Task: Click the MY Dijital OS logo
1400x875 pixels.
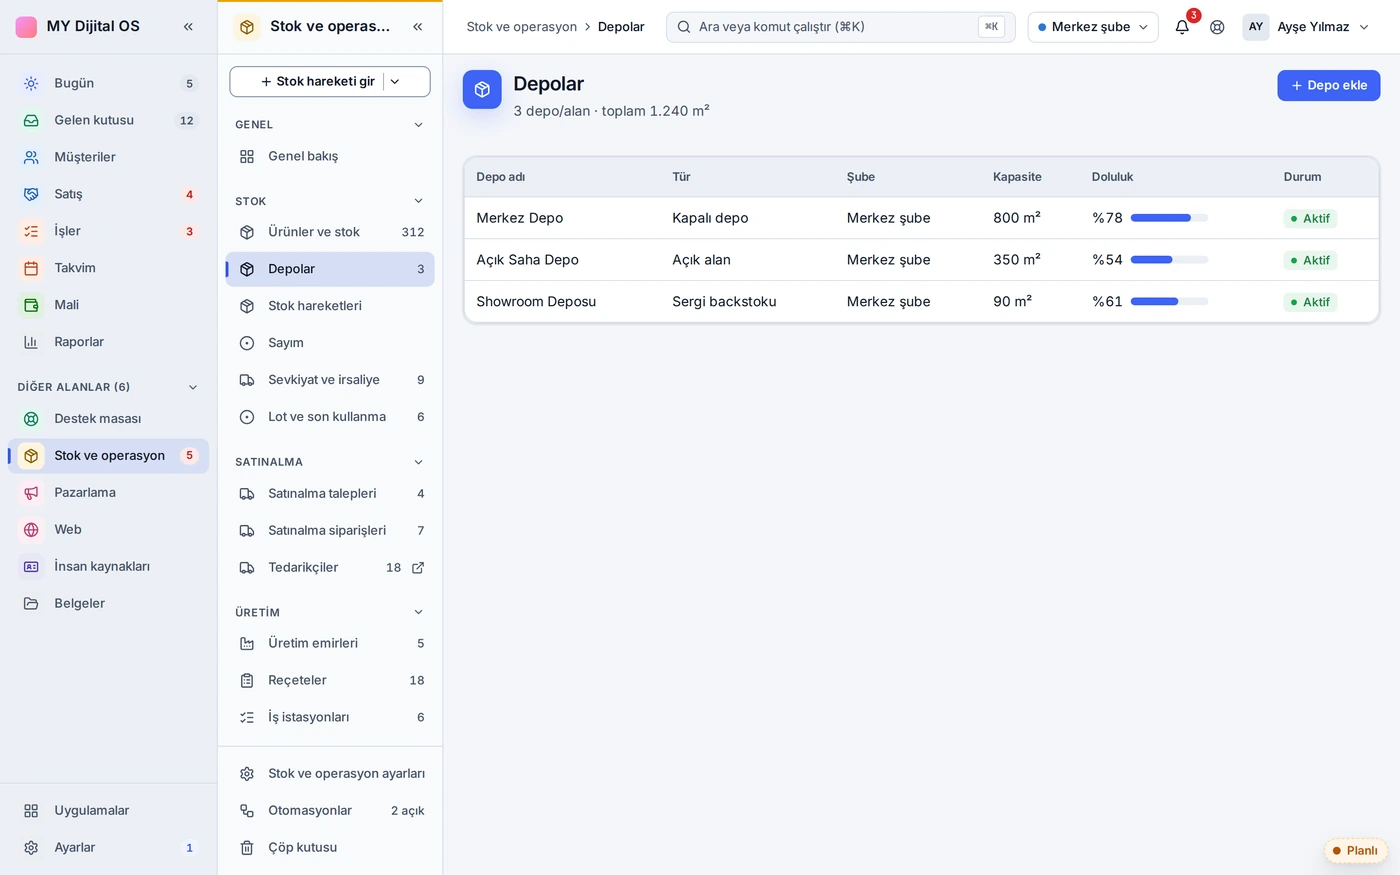Action: point(27,27)
